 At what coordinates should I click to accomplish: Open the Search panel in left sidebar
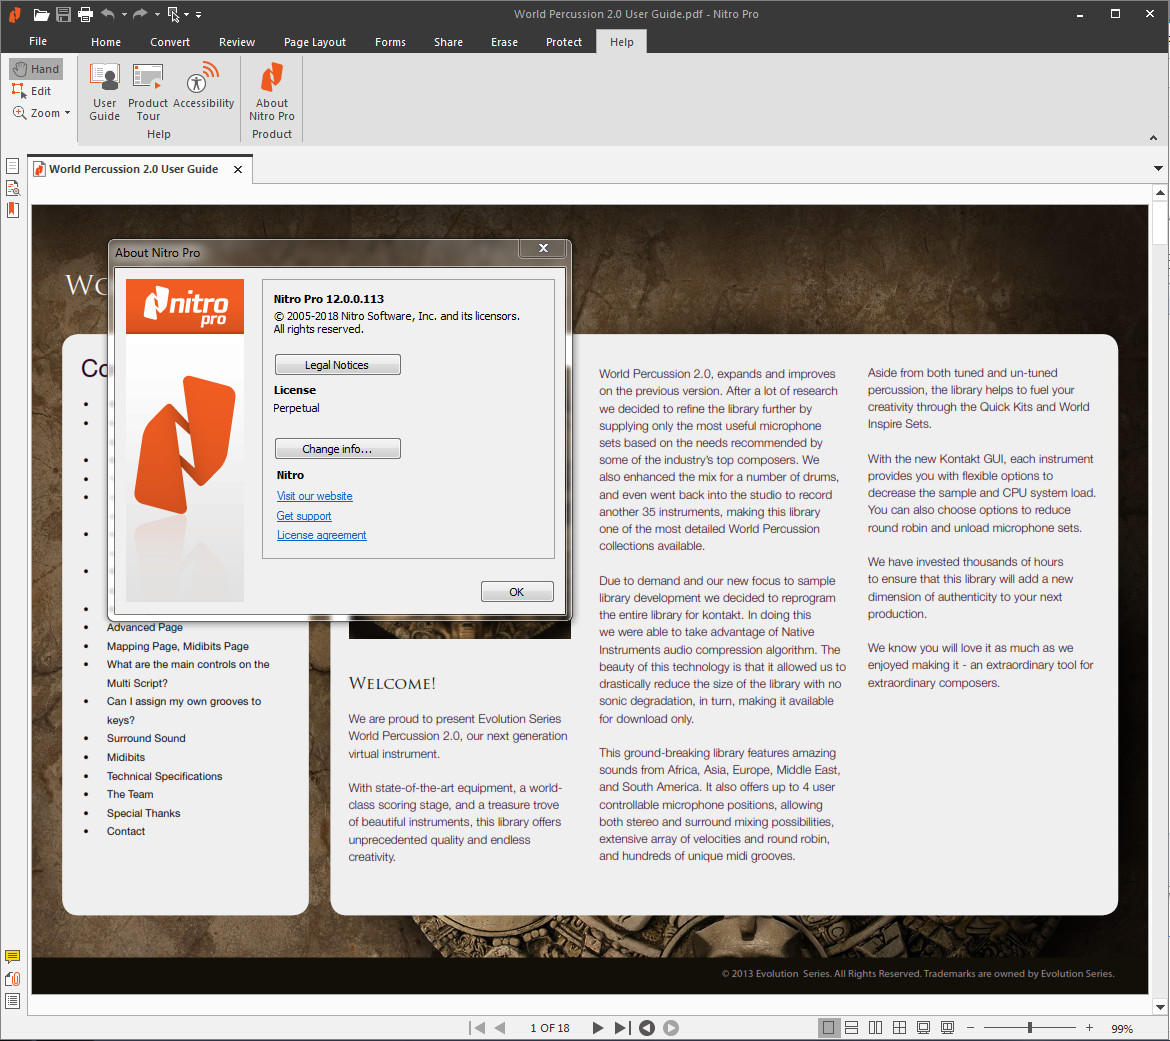click(13, 188)
